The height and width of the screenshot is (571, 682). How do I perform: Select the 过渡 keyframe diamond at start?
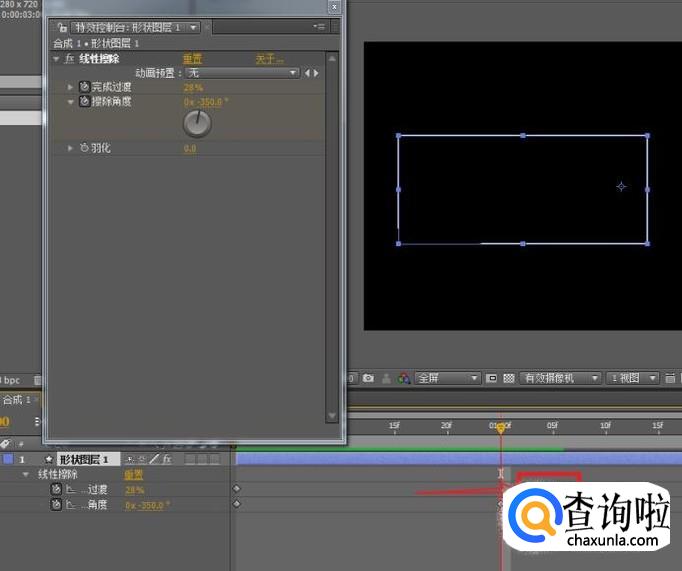click(x=237, y=489)
